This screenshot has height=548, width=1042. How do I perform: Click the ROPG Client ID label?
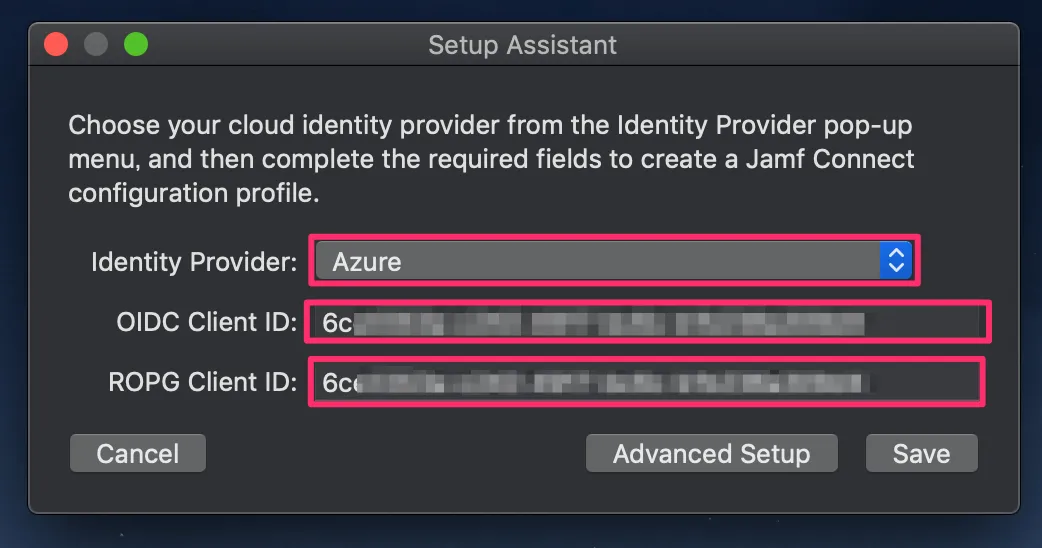pos(203,383)
